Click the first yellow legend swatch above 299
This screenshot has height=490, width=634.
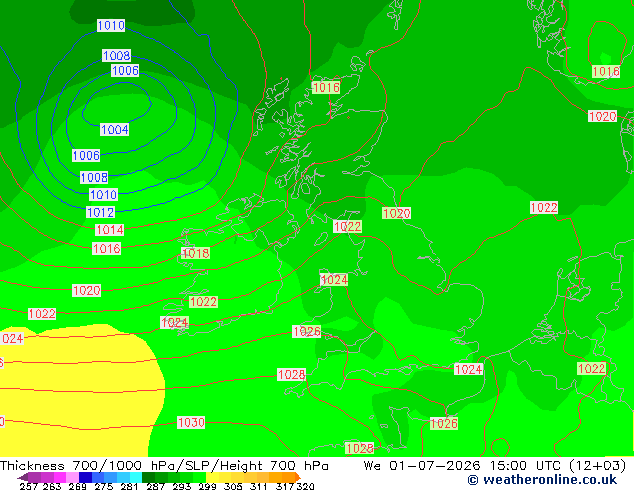(x=212, y=477)
